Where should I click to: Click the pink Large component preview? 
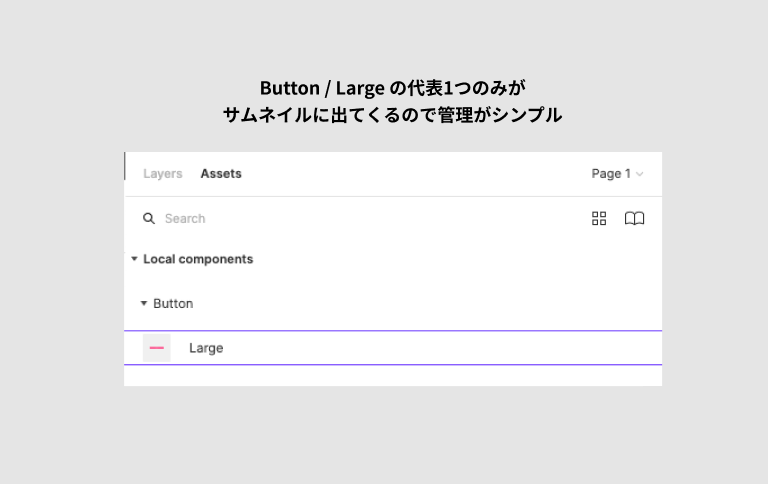[x=157, y=348]
